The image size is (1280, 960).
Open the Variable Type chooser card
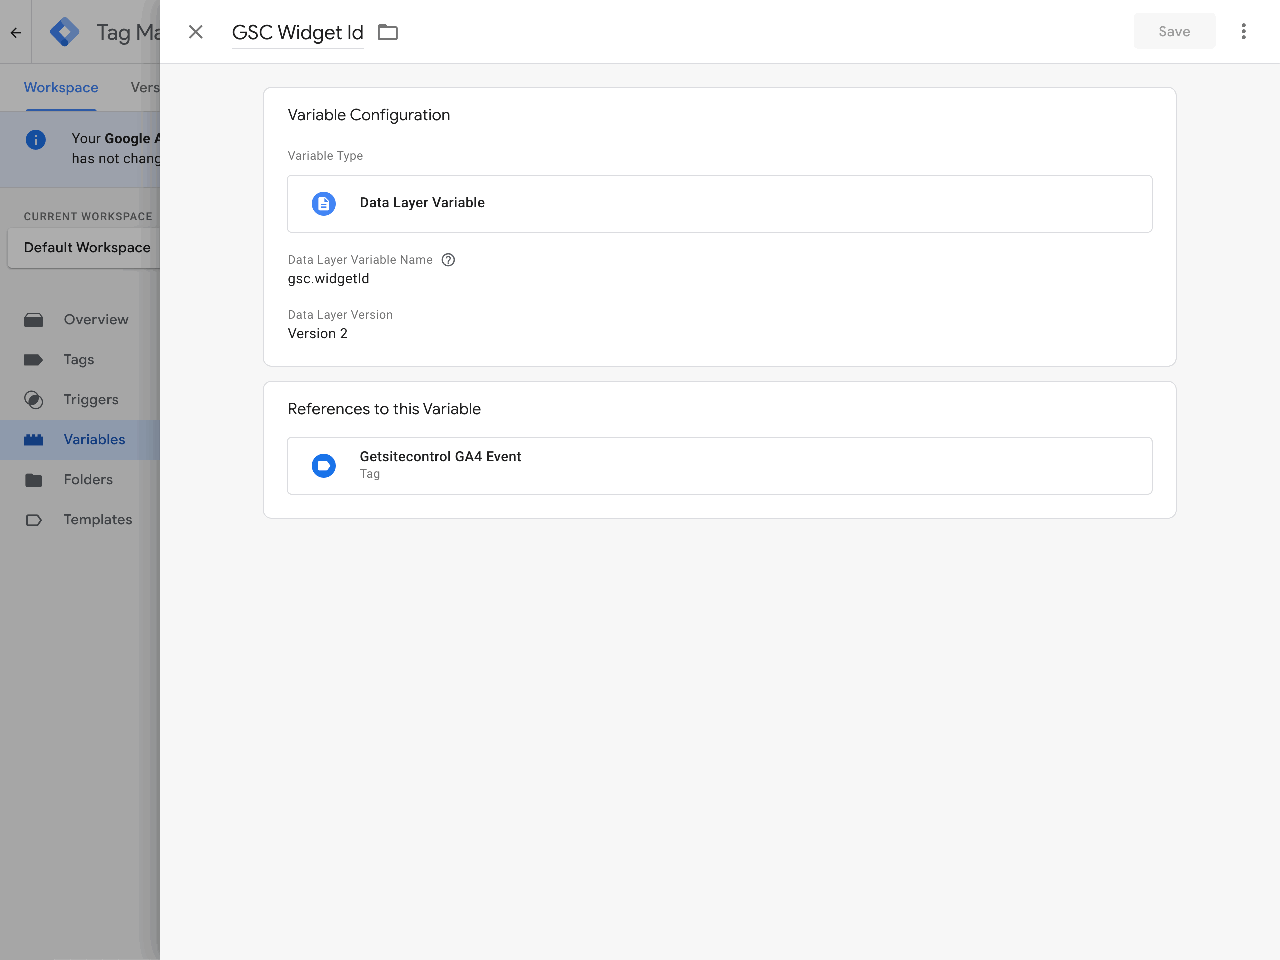pyautogui.click(x=720, y=203)
